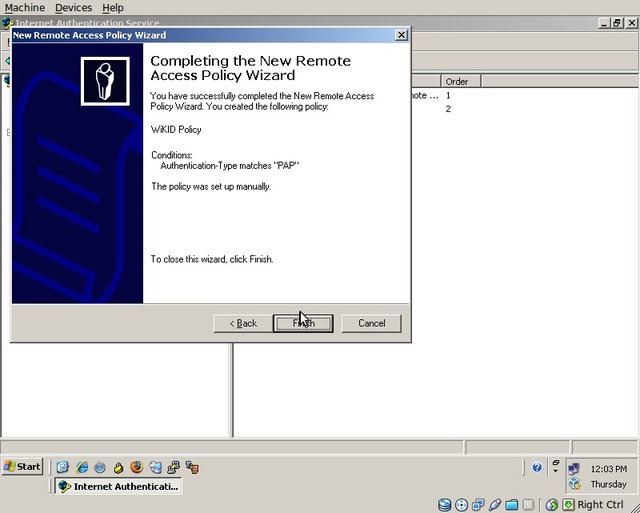Click the VirtualBox optical disc status icon

462,504
